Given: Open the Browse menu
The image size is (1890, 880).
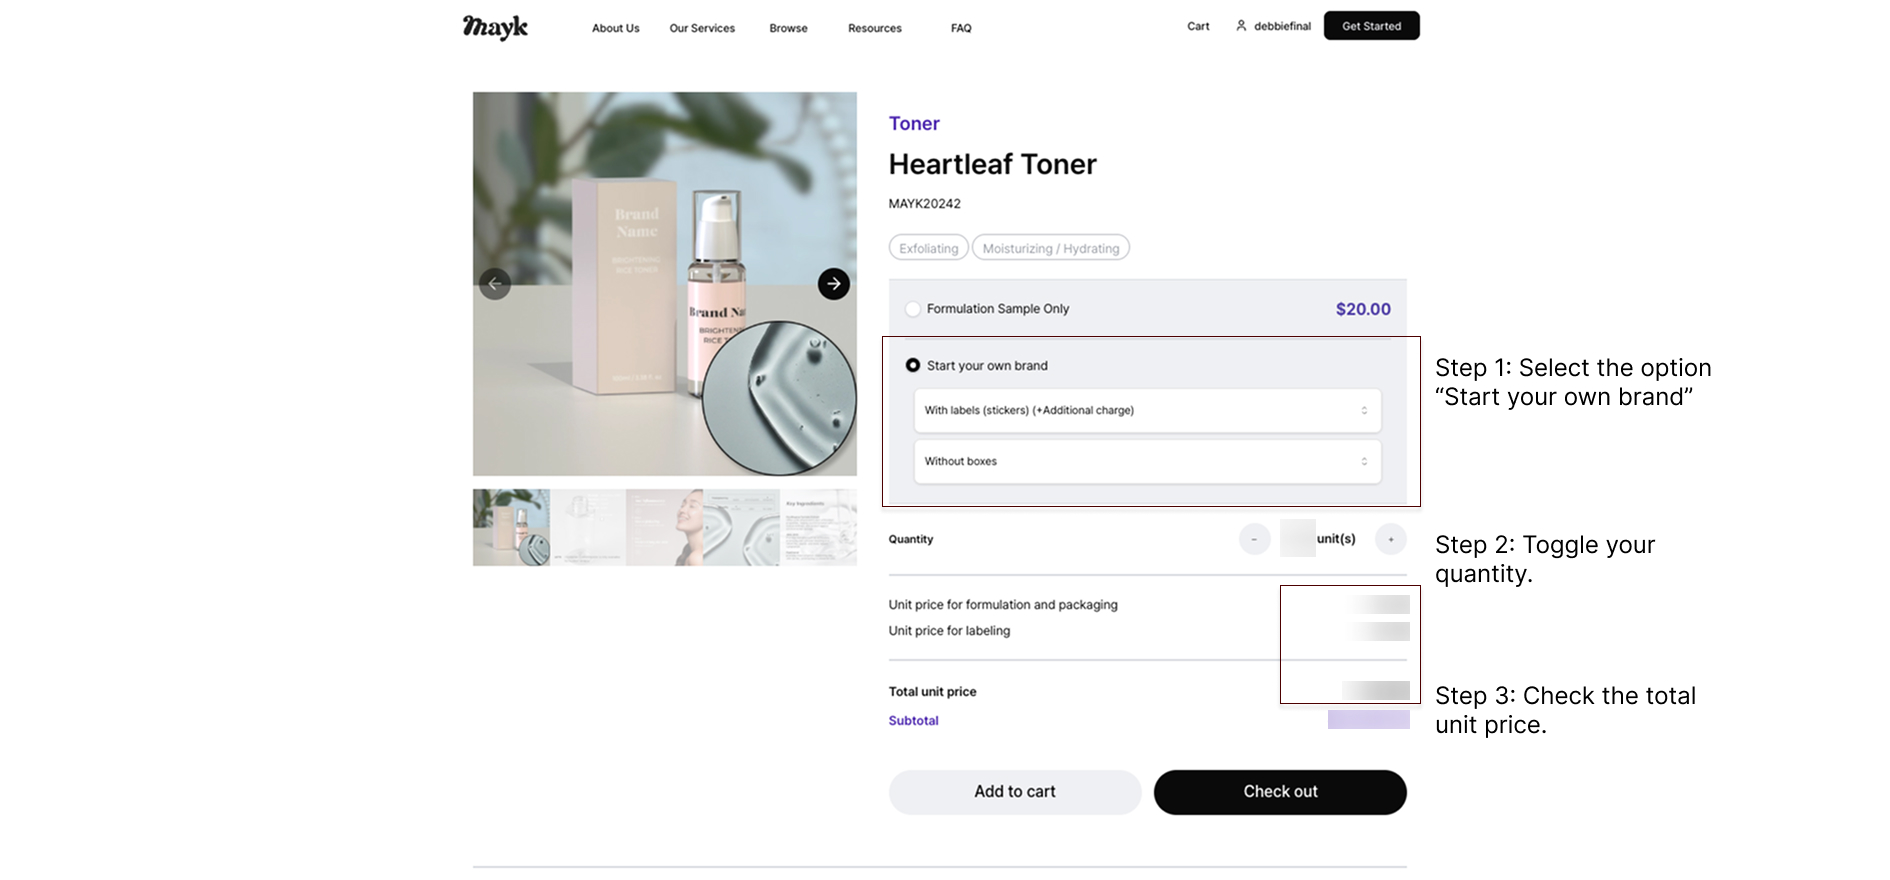Looking at the screenshot, I should click(788, 28).
